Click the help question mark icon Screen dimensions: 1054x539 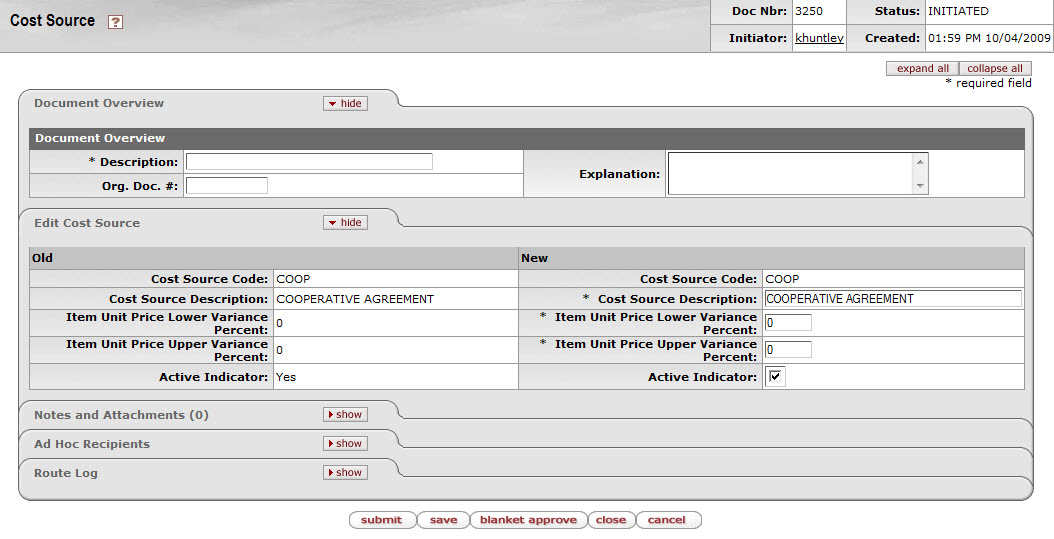coord(115,22)
